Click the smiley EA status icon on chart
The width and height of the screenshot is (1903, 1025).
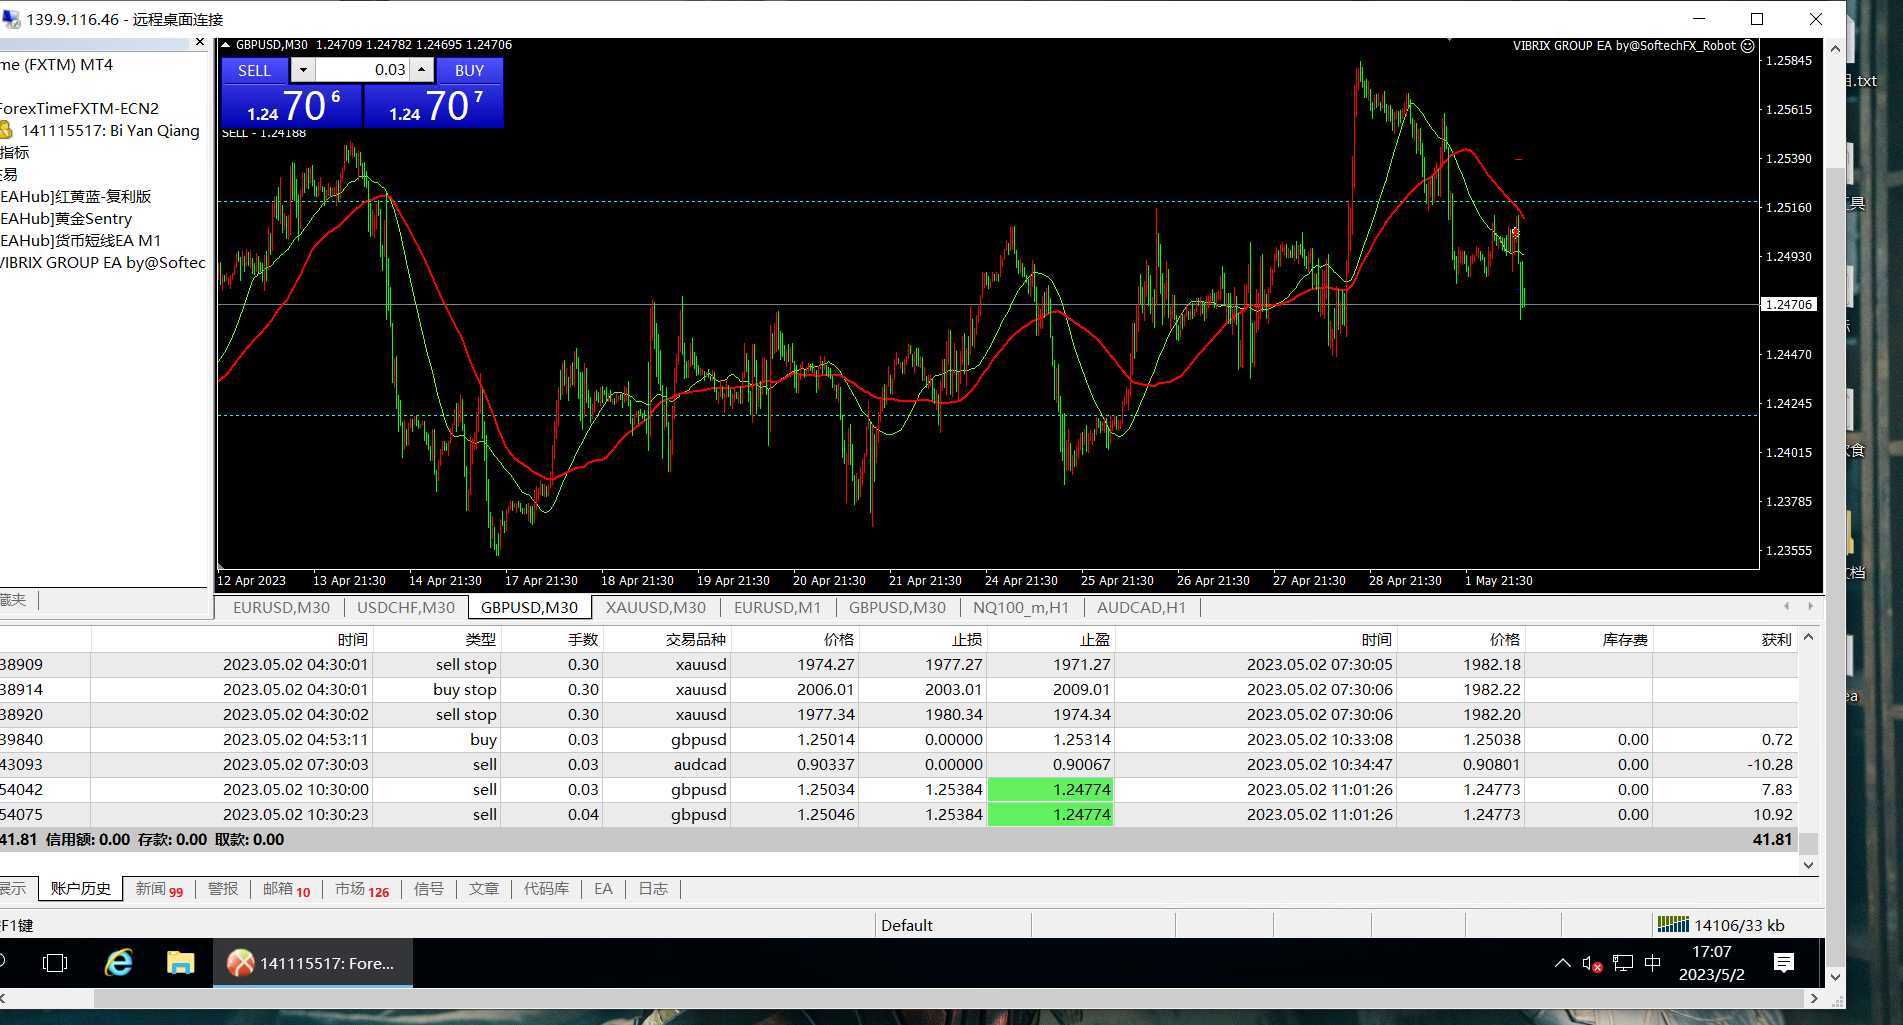click(1748, 46)
